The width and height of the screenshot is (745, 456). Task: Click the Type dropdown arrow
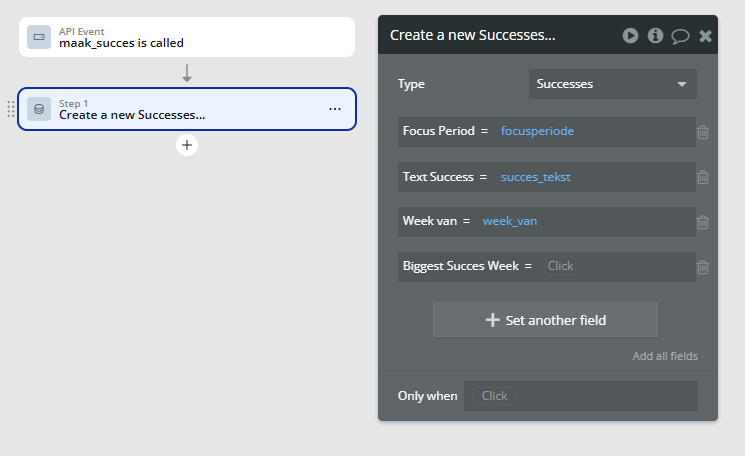point(682,85)
